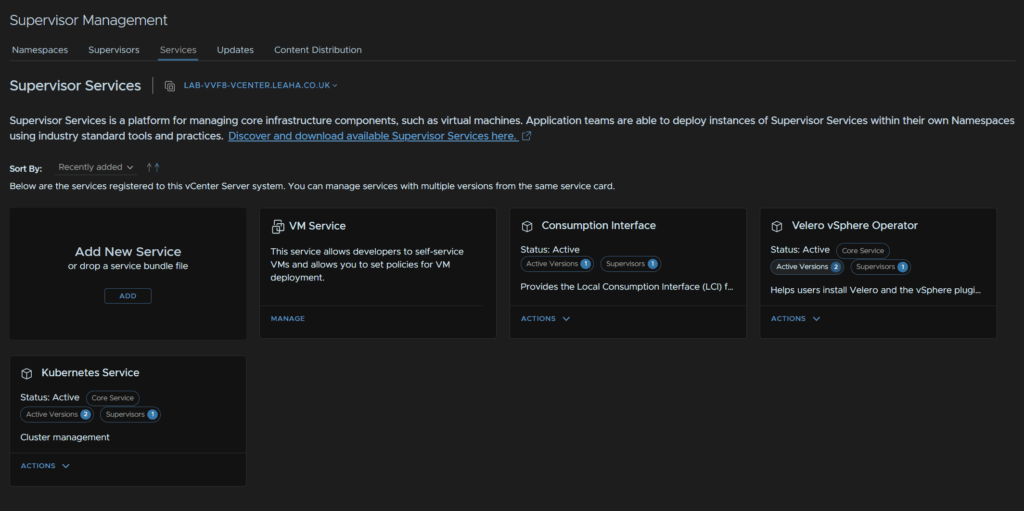Click Supervisors badge on Consumption Interface card
The width and height of the screenshot is (1024, 511).
(631, 264)
